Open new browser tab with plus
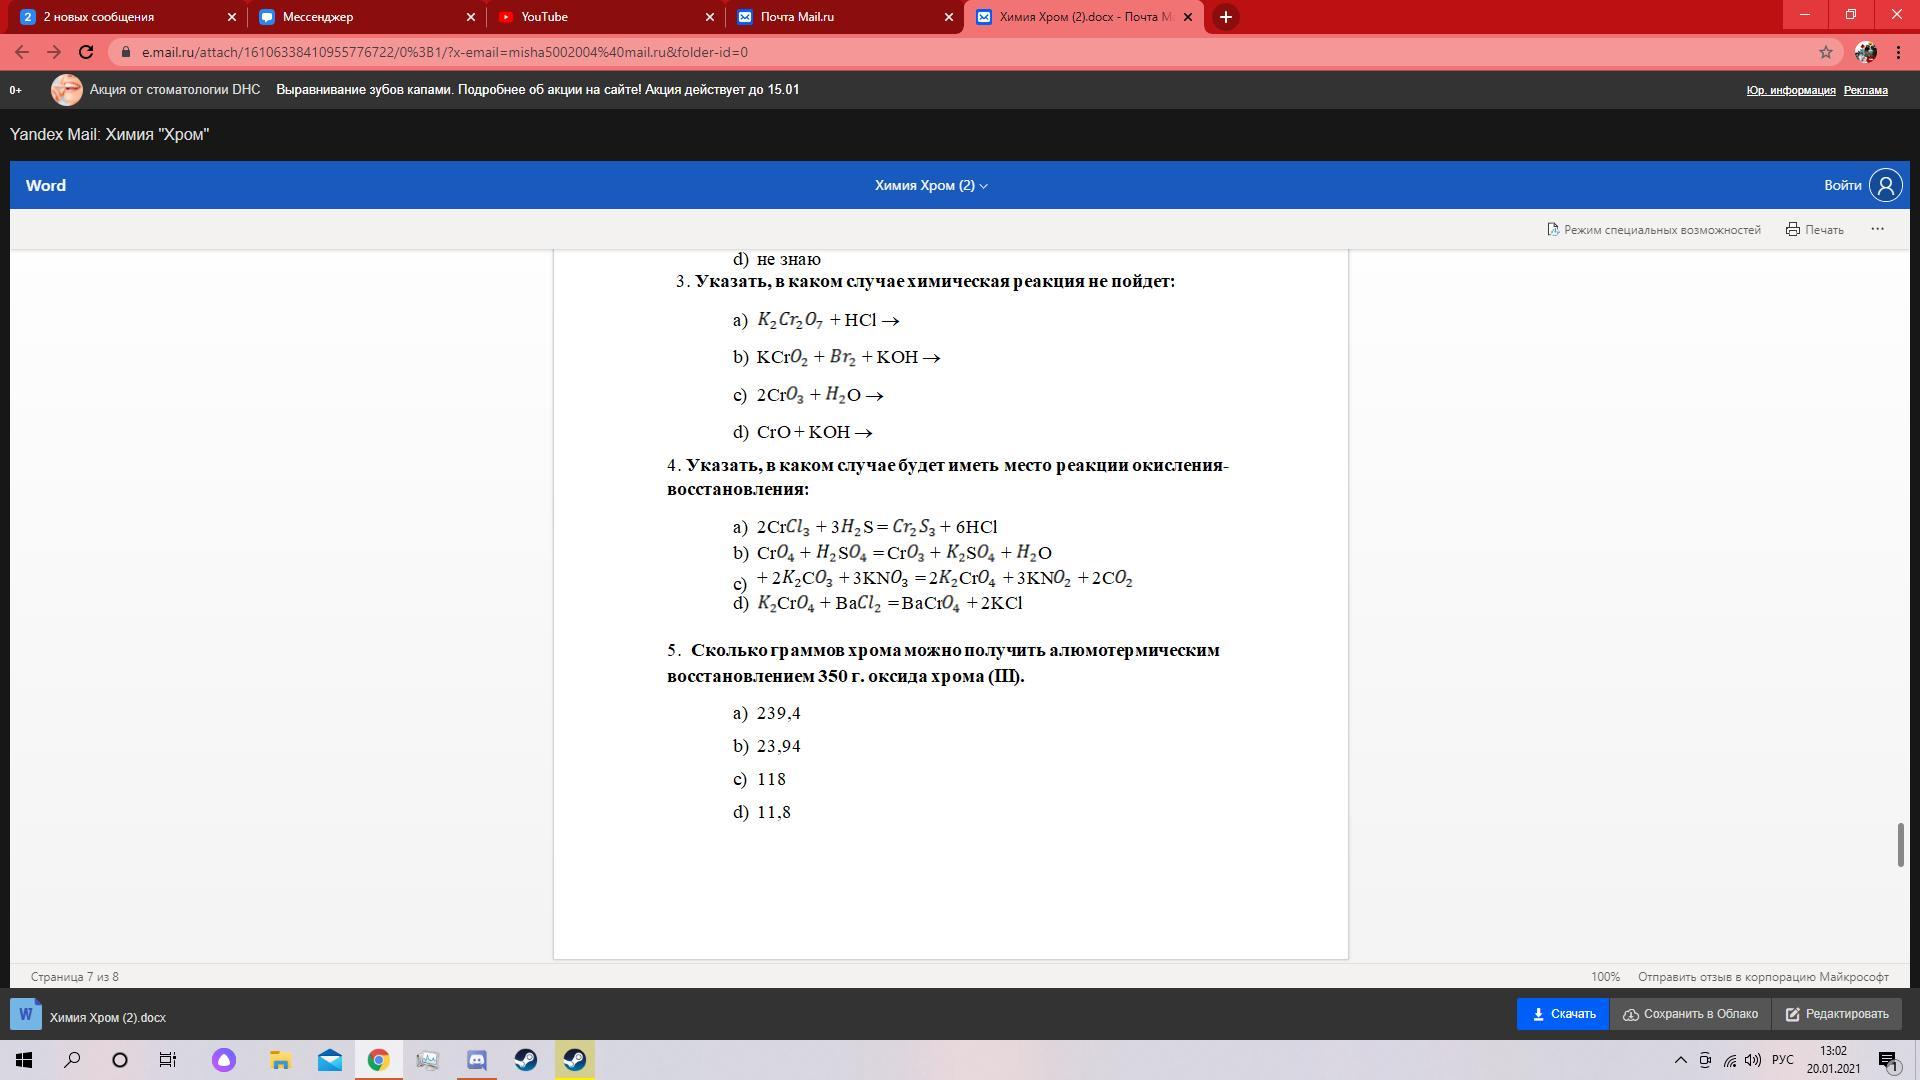 (1225, 17)
